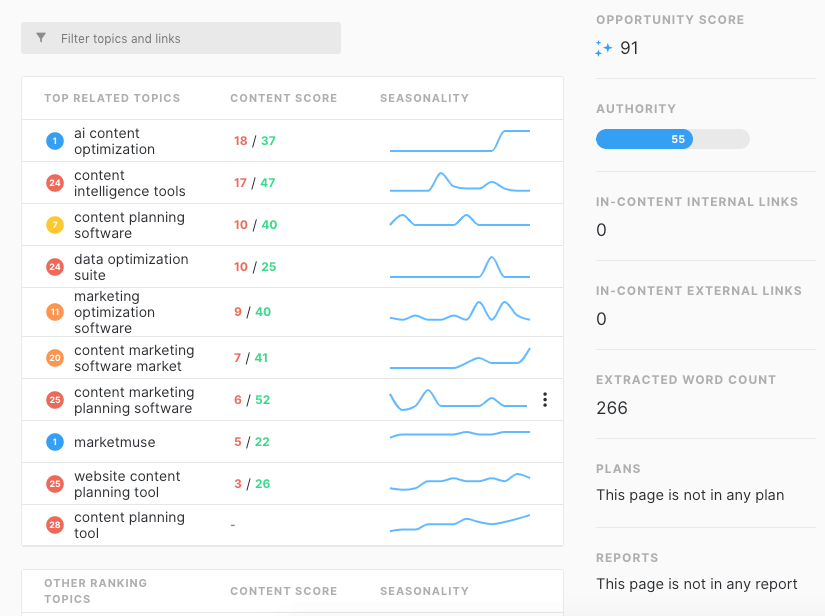Sort by Content Score column in top table

283,98
